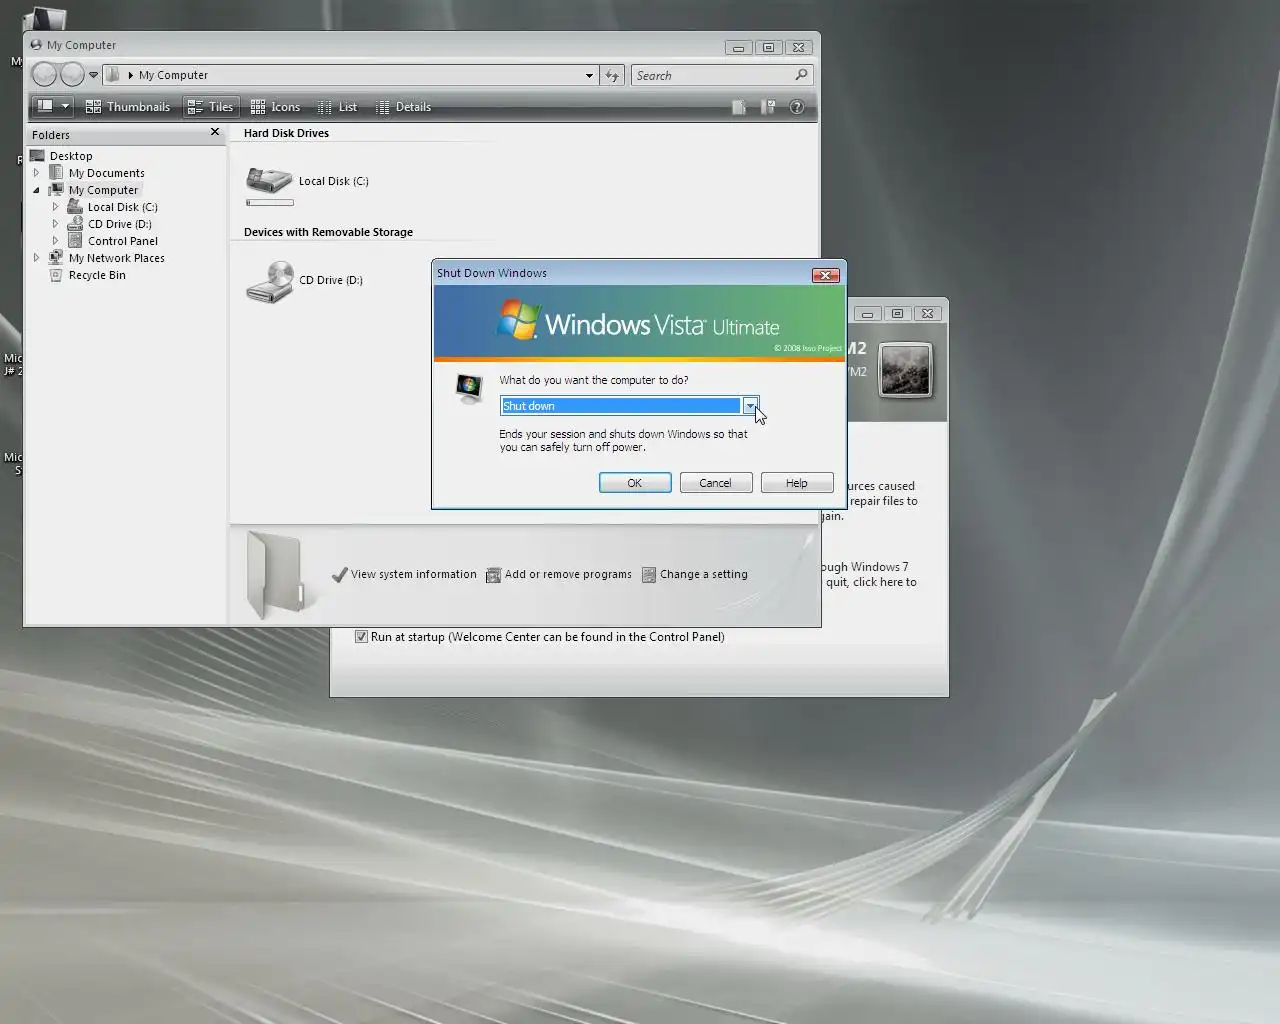Viewport: 1280px width, 1024px height.
Task: Select the CD Drive (D:) drive tile
Action: [x=305, y=281]
